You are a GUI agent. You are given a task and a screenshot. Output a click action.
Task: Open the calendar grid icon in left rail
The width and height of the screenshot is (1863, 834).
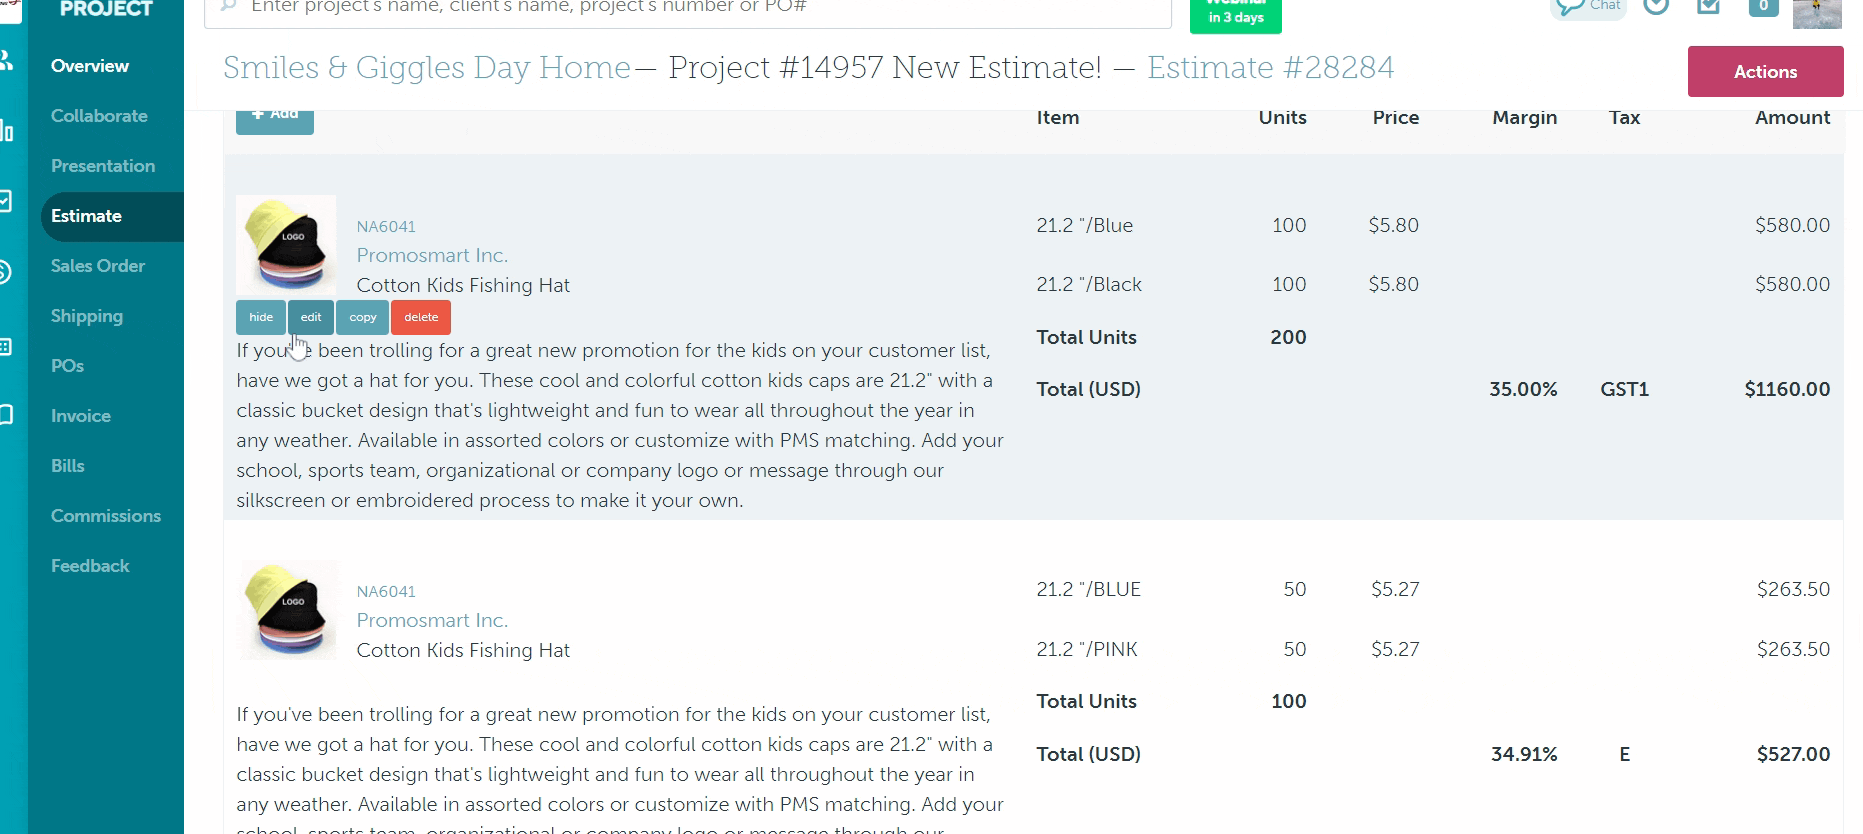click(x=5, y=347)
